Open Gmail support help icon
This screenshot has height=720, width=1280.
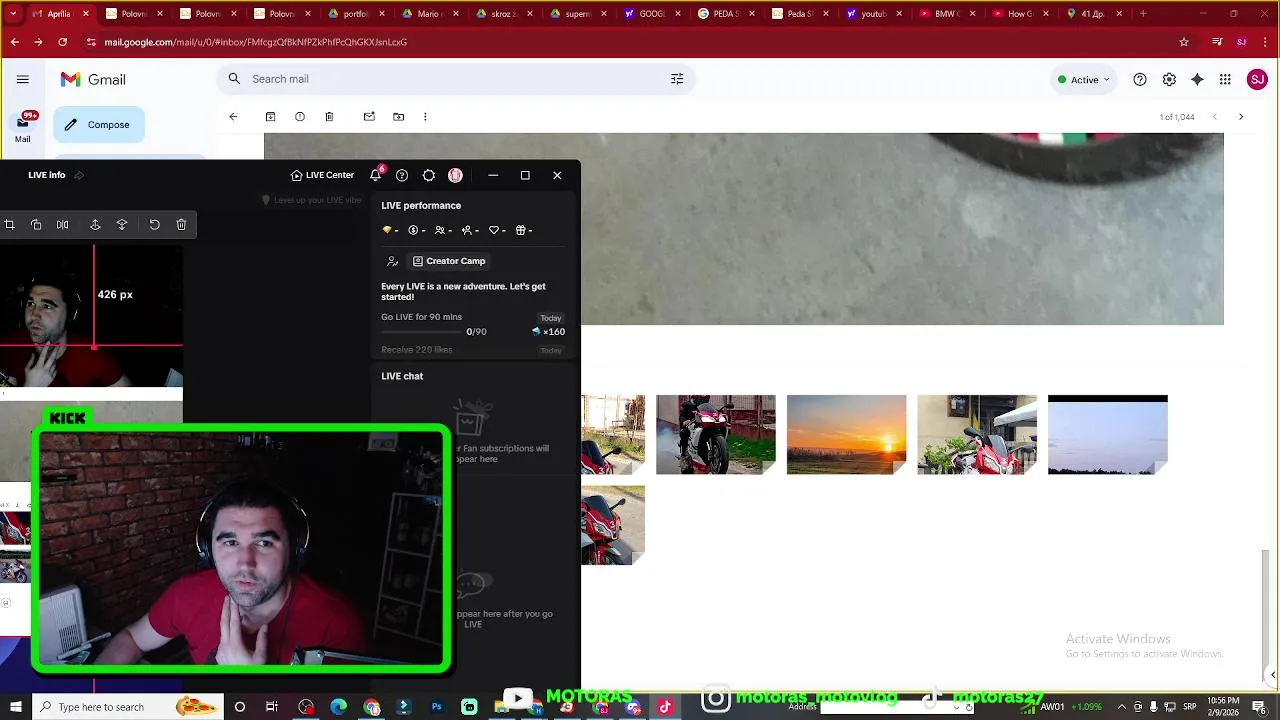(1140, 80)
